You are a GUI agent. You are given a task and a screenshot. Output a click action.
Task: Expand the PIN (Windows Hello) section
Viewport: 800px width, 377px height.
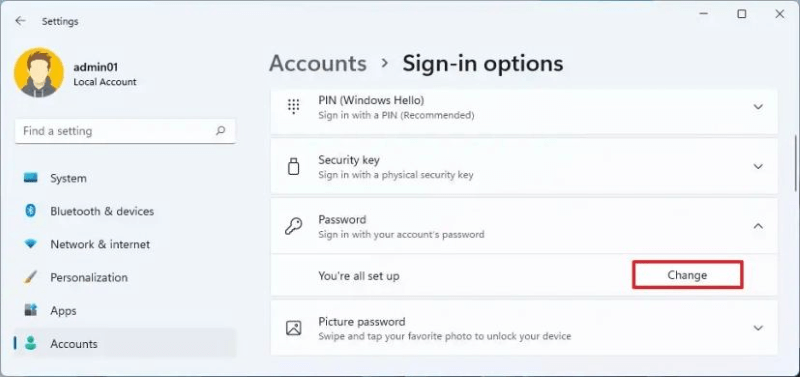[758, 107]
